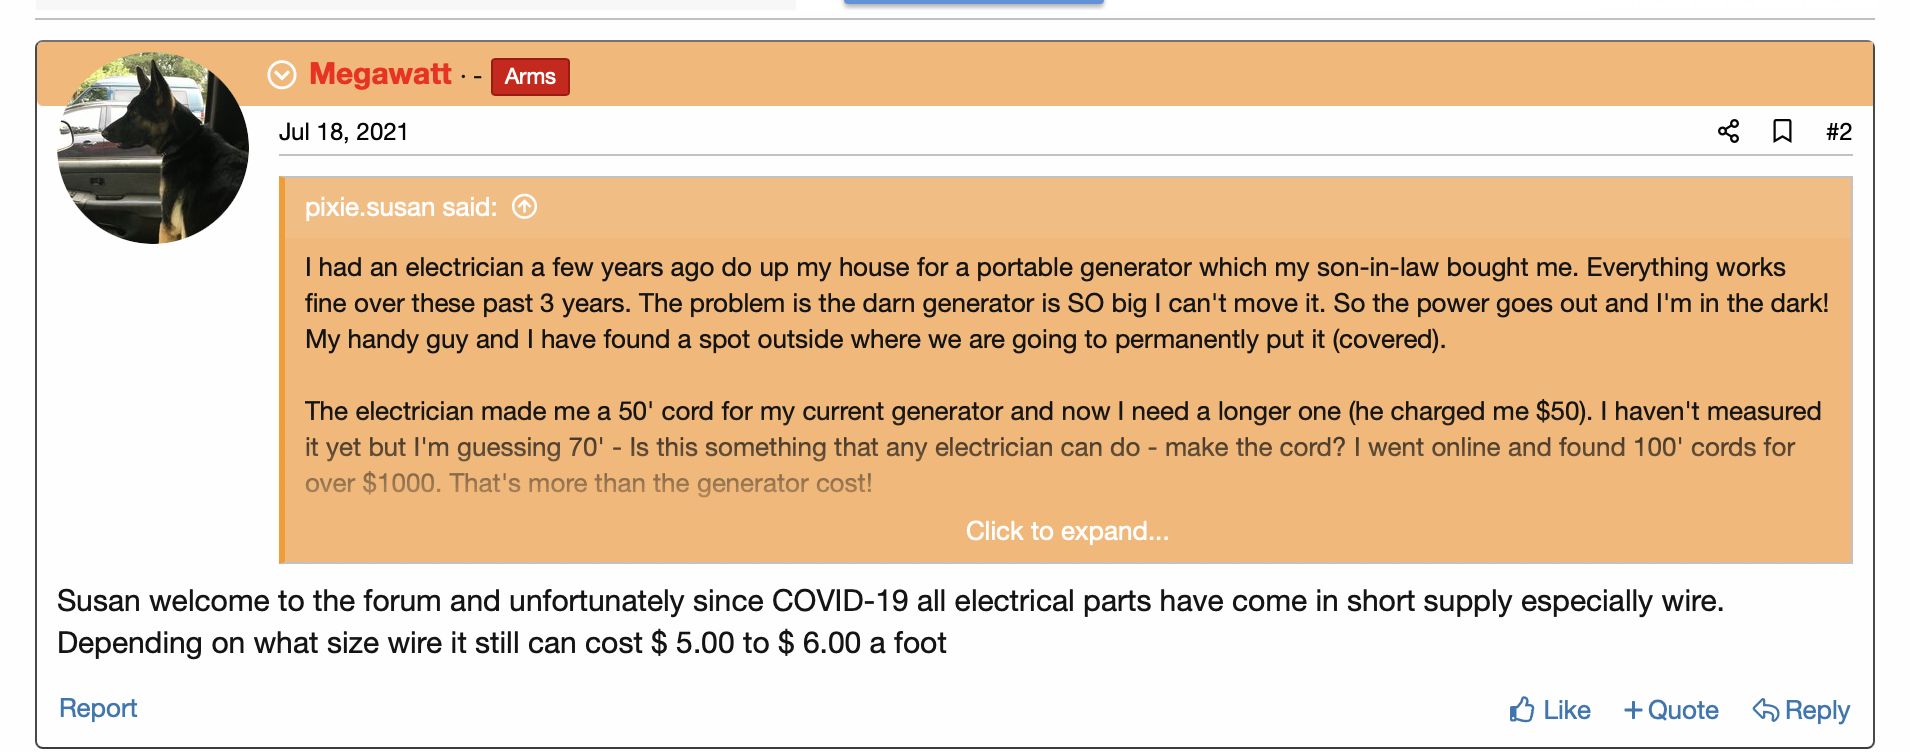Jump to quoted post via up-arrow icon

coord(524,206)
